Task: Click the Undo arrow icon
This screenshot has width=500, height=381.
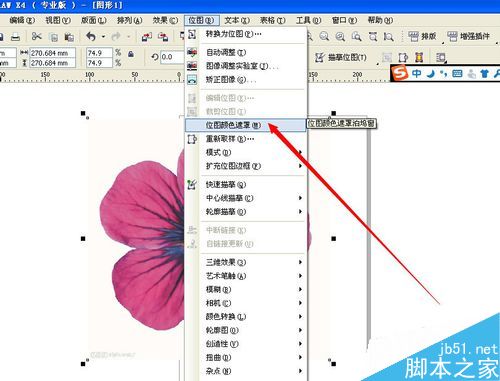Action: click(x=91, y=36)
